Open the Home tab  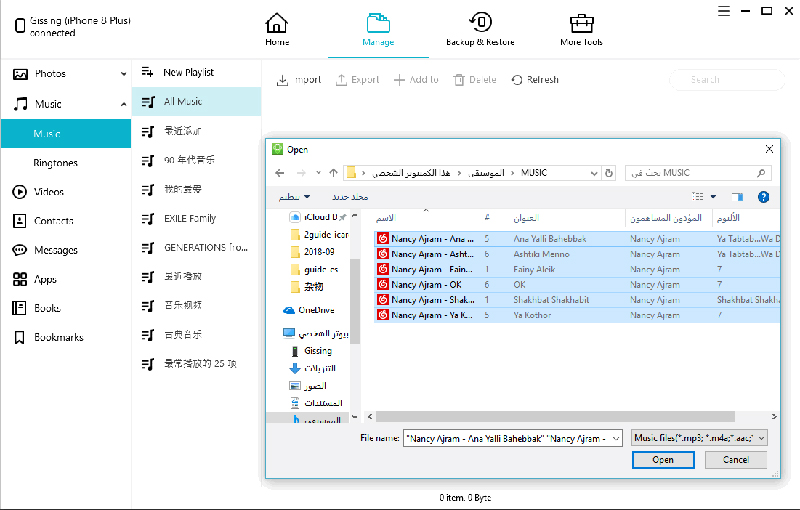(277, 29)
